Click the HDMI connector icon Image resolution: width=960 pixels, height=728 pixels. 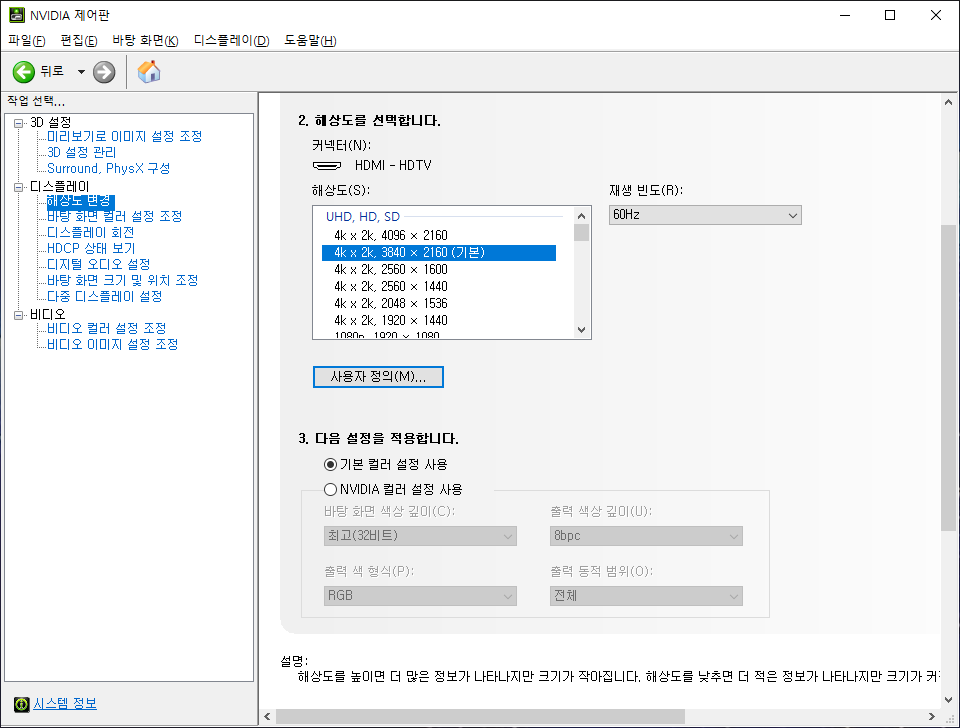(x=327, y=165)
